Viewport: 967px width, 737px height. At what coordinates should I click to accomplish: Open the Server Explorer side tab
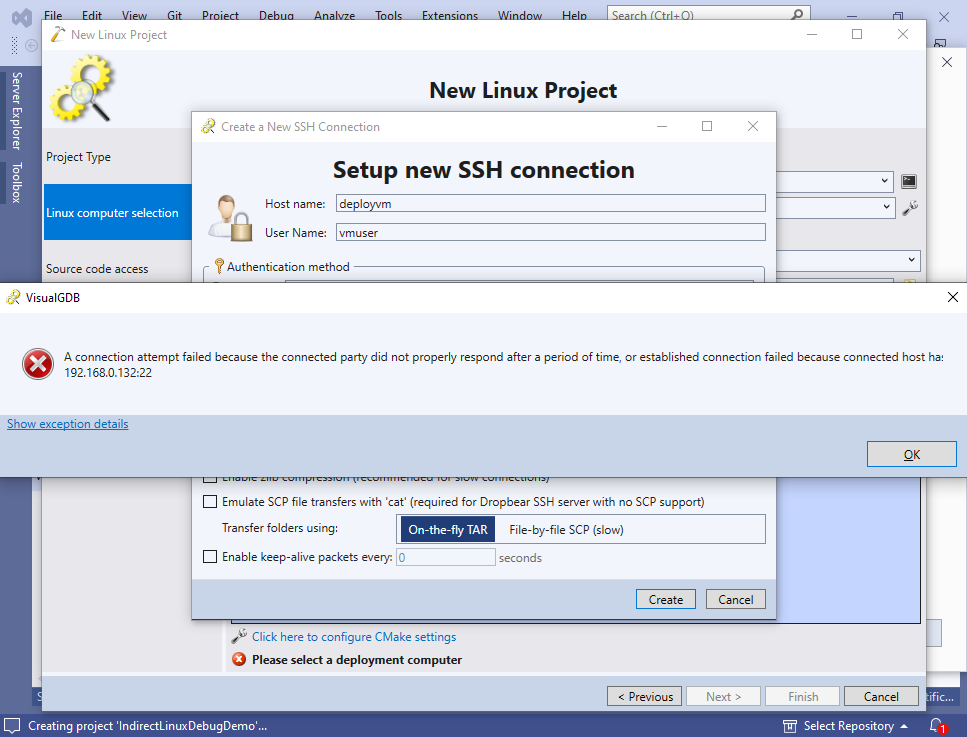[17, 110]
